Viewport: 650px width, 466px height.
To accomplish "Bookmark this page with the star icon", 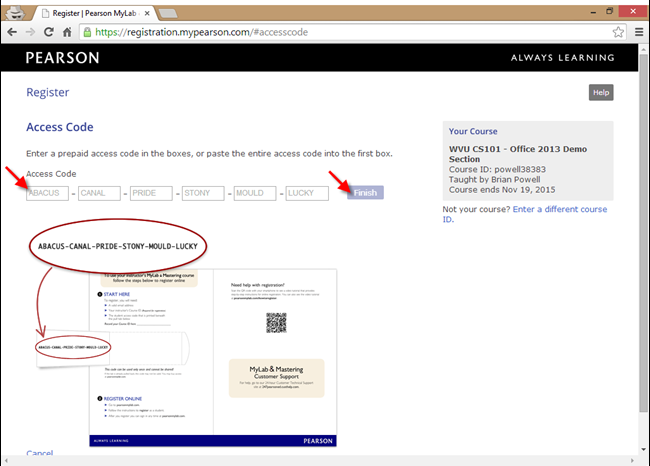I will (618, 32).
